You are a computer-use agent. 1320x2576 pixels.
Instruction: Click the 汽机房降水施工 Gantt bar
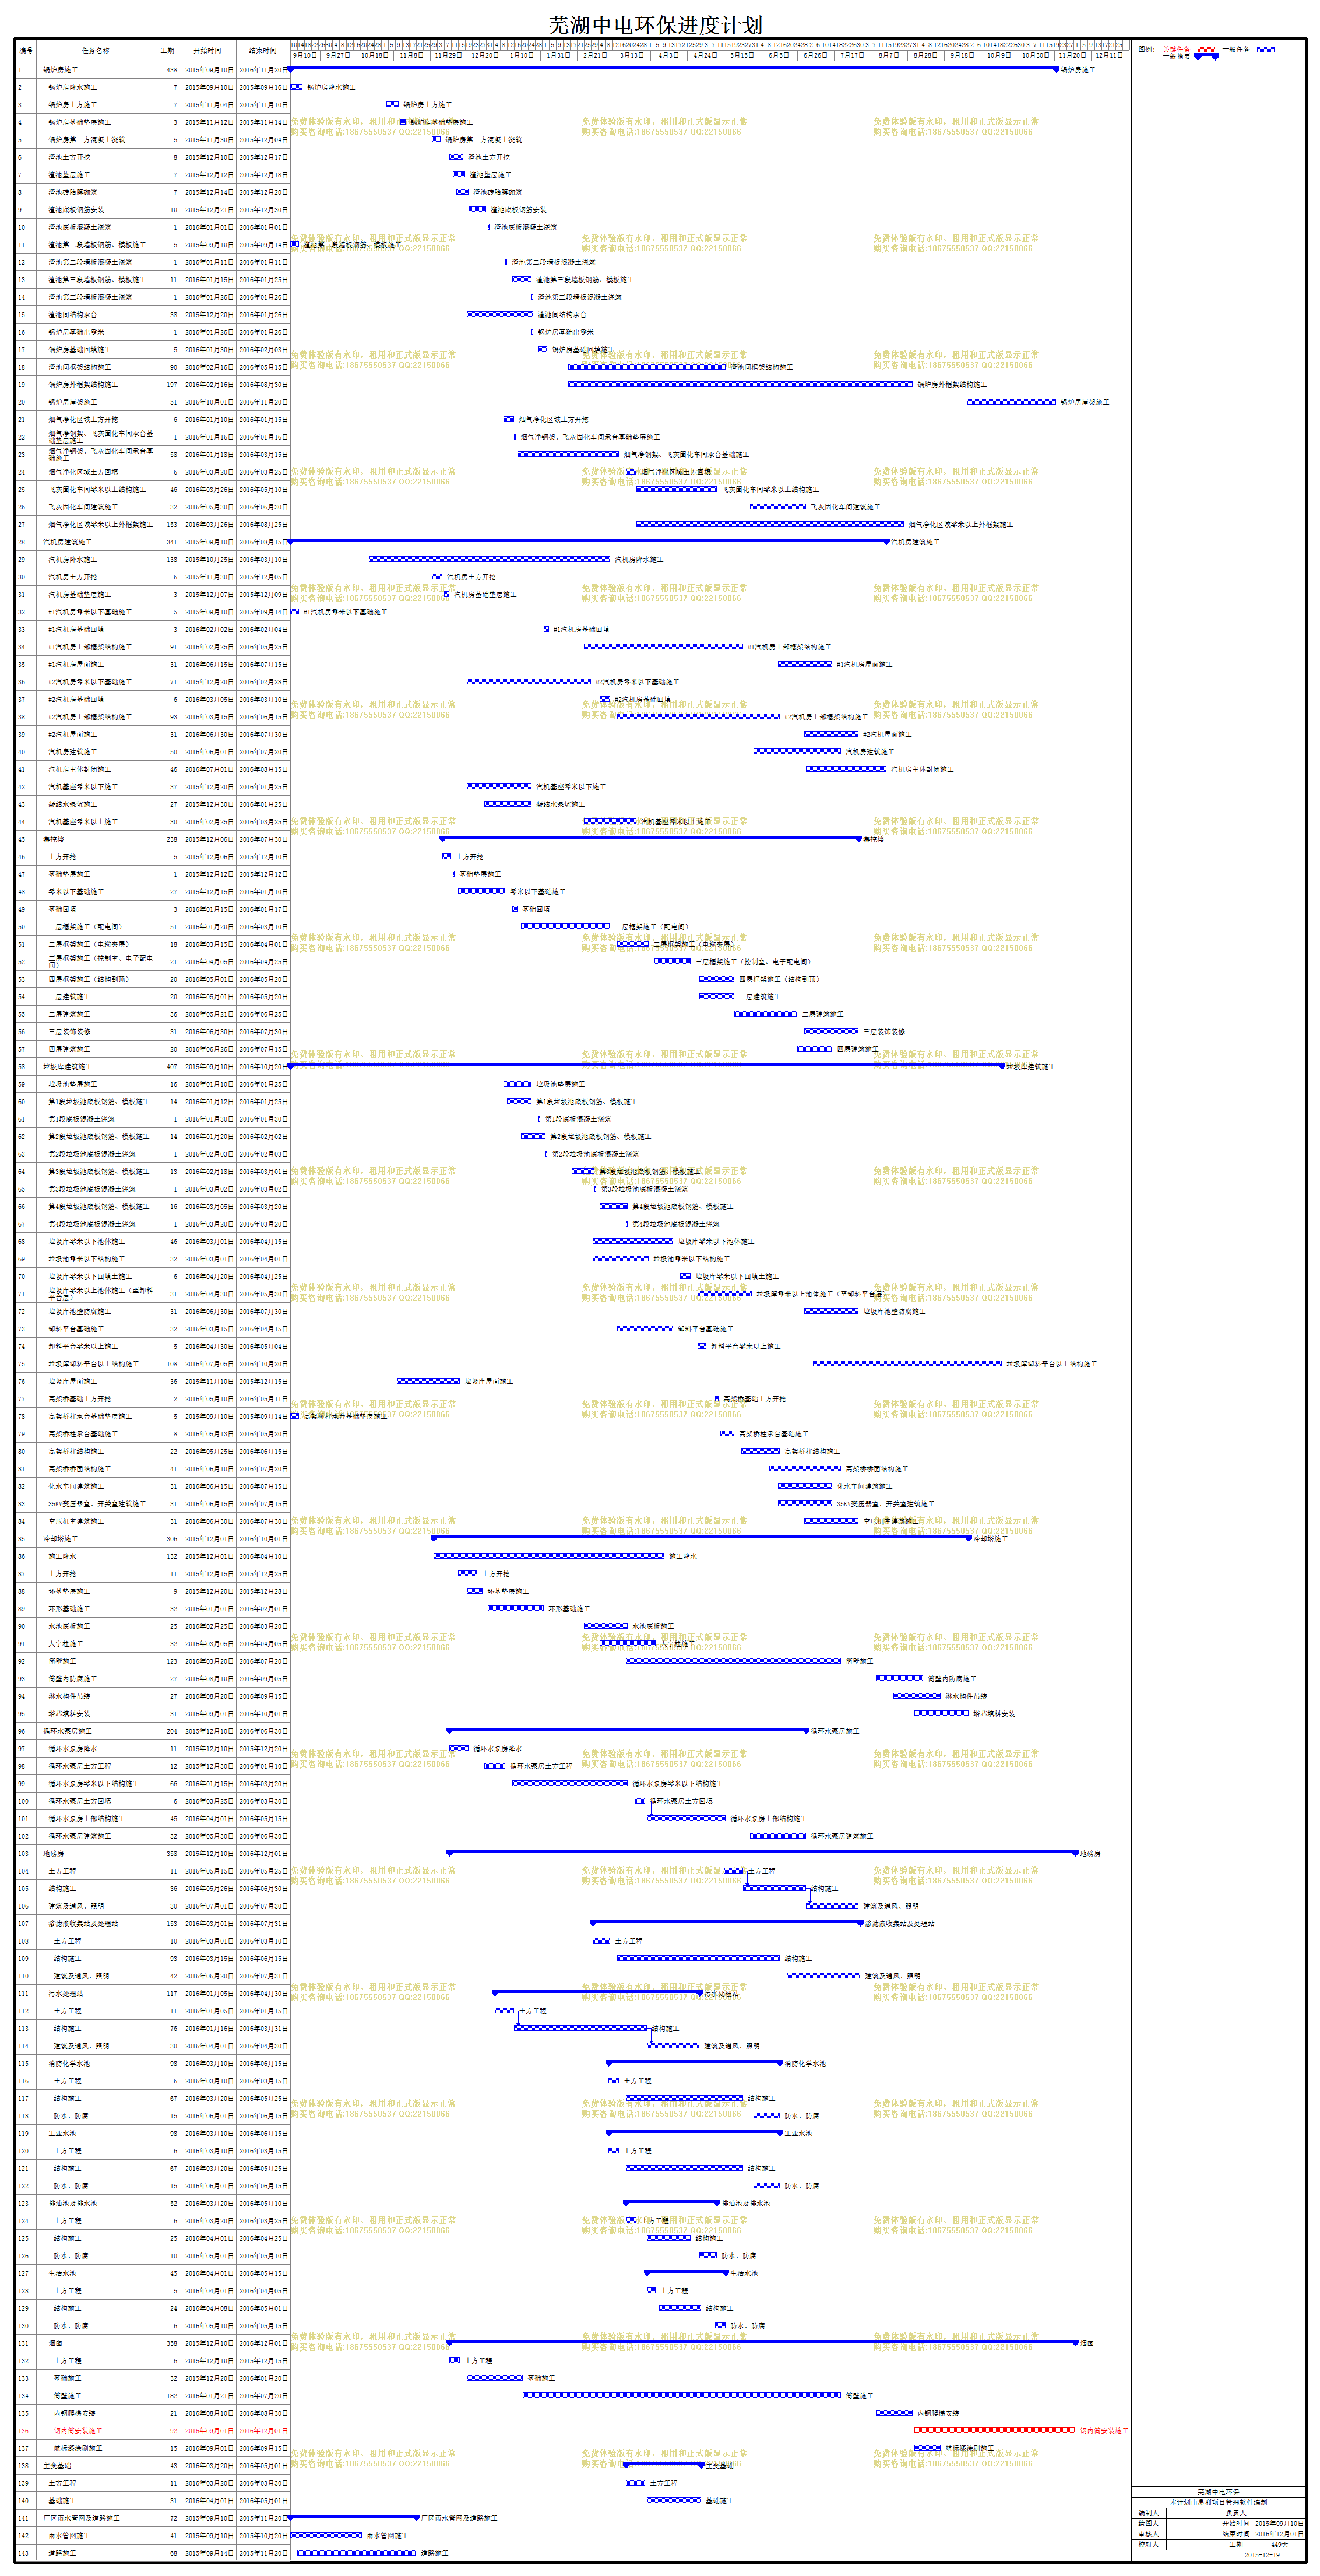pyautogui.click(x=489, y=559)
